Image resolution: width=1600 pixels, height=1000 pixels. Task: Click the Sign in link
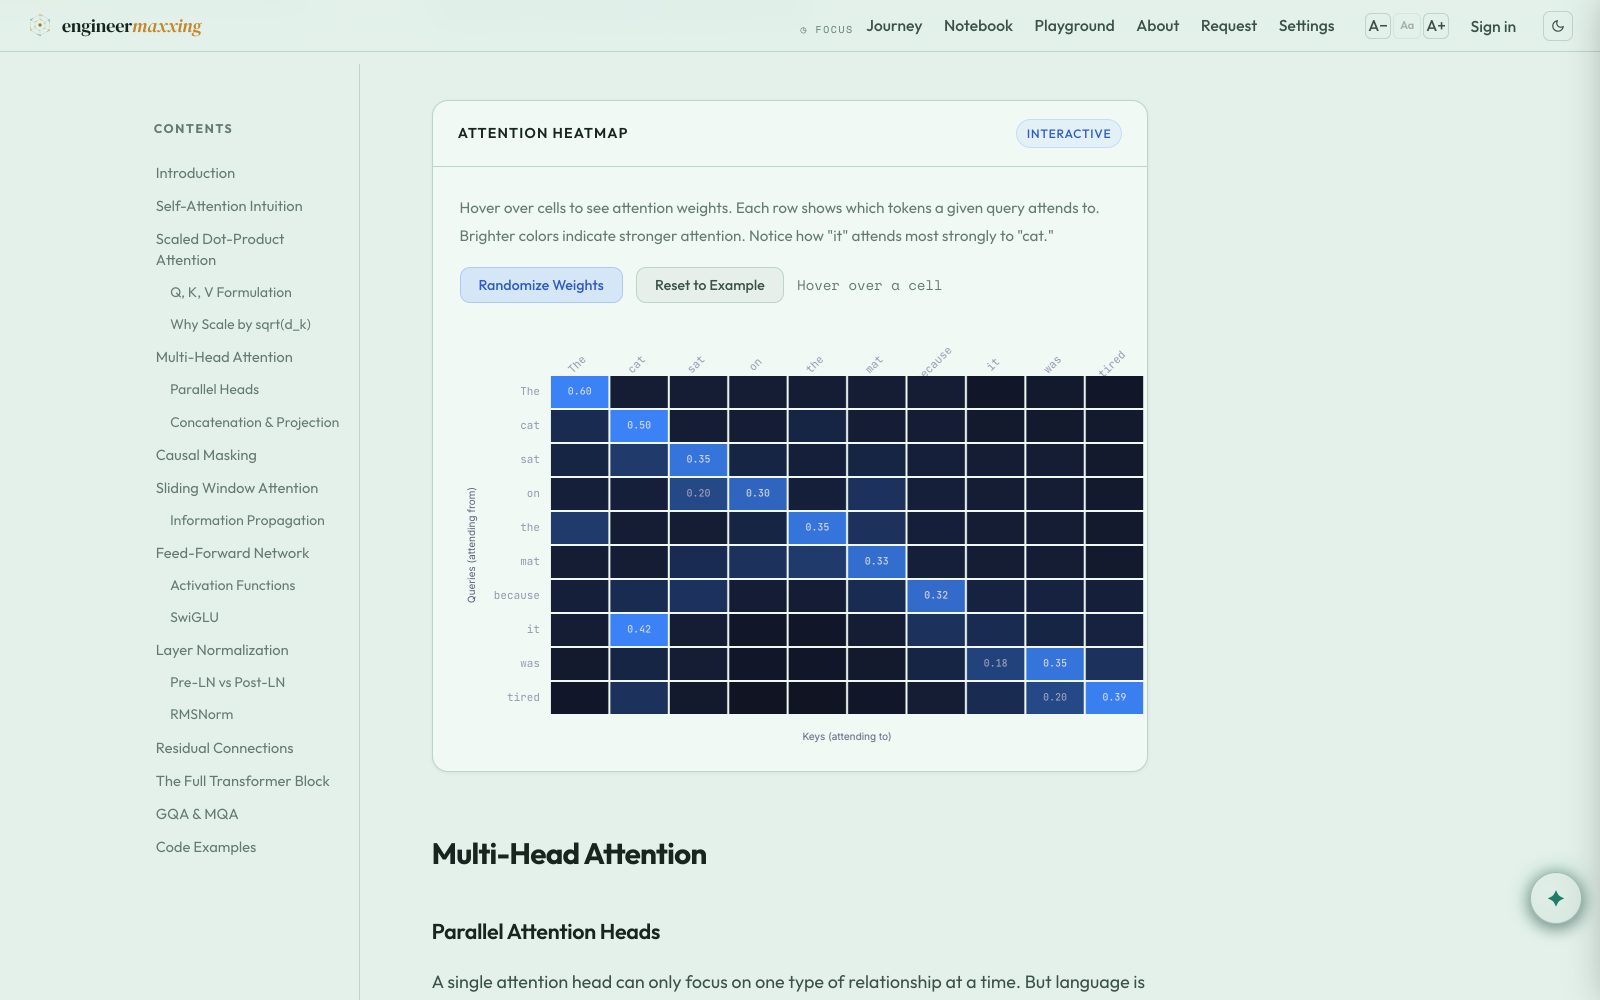[1493, 27]
